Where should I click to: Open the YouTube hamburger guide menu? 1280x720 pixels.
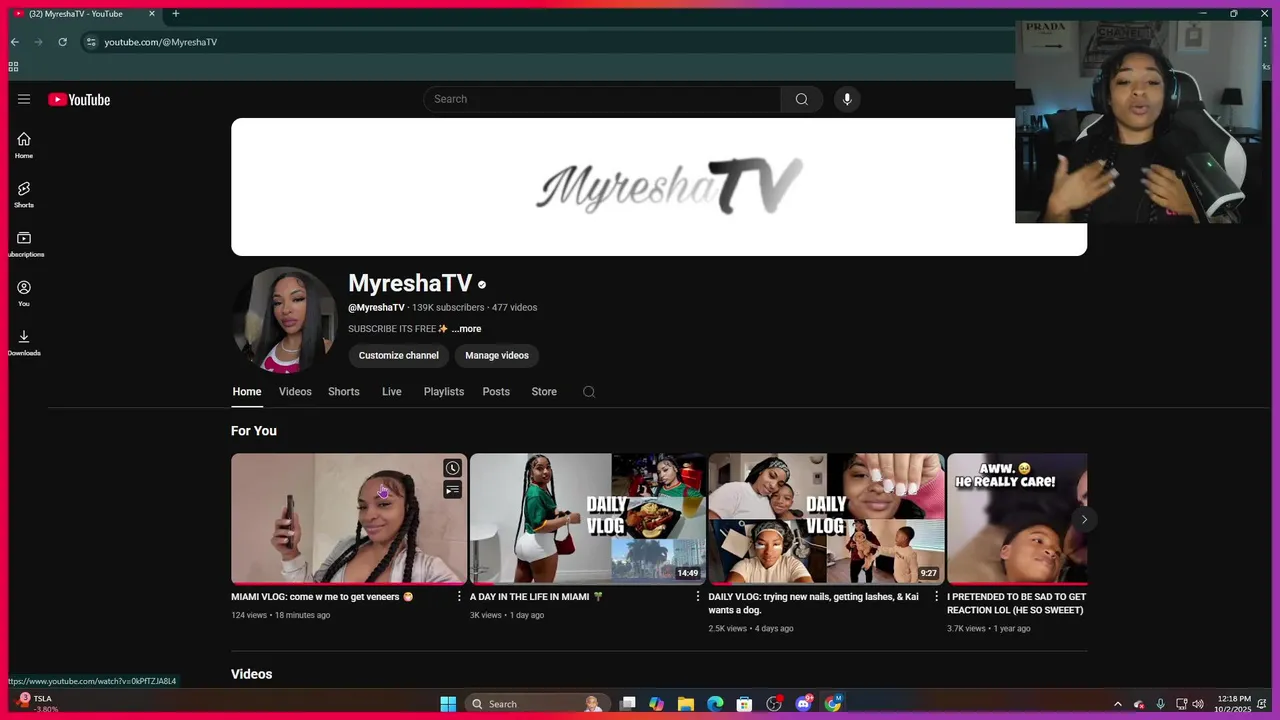[24, 99]
